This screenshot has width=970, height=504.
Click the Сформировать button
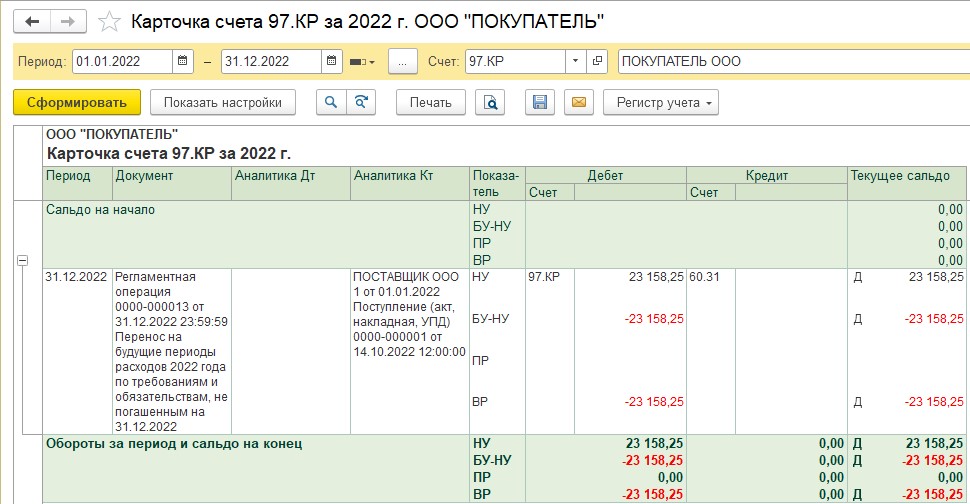[77, 103]
